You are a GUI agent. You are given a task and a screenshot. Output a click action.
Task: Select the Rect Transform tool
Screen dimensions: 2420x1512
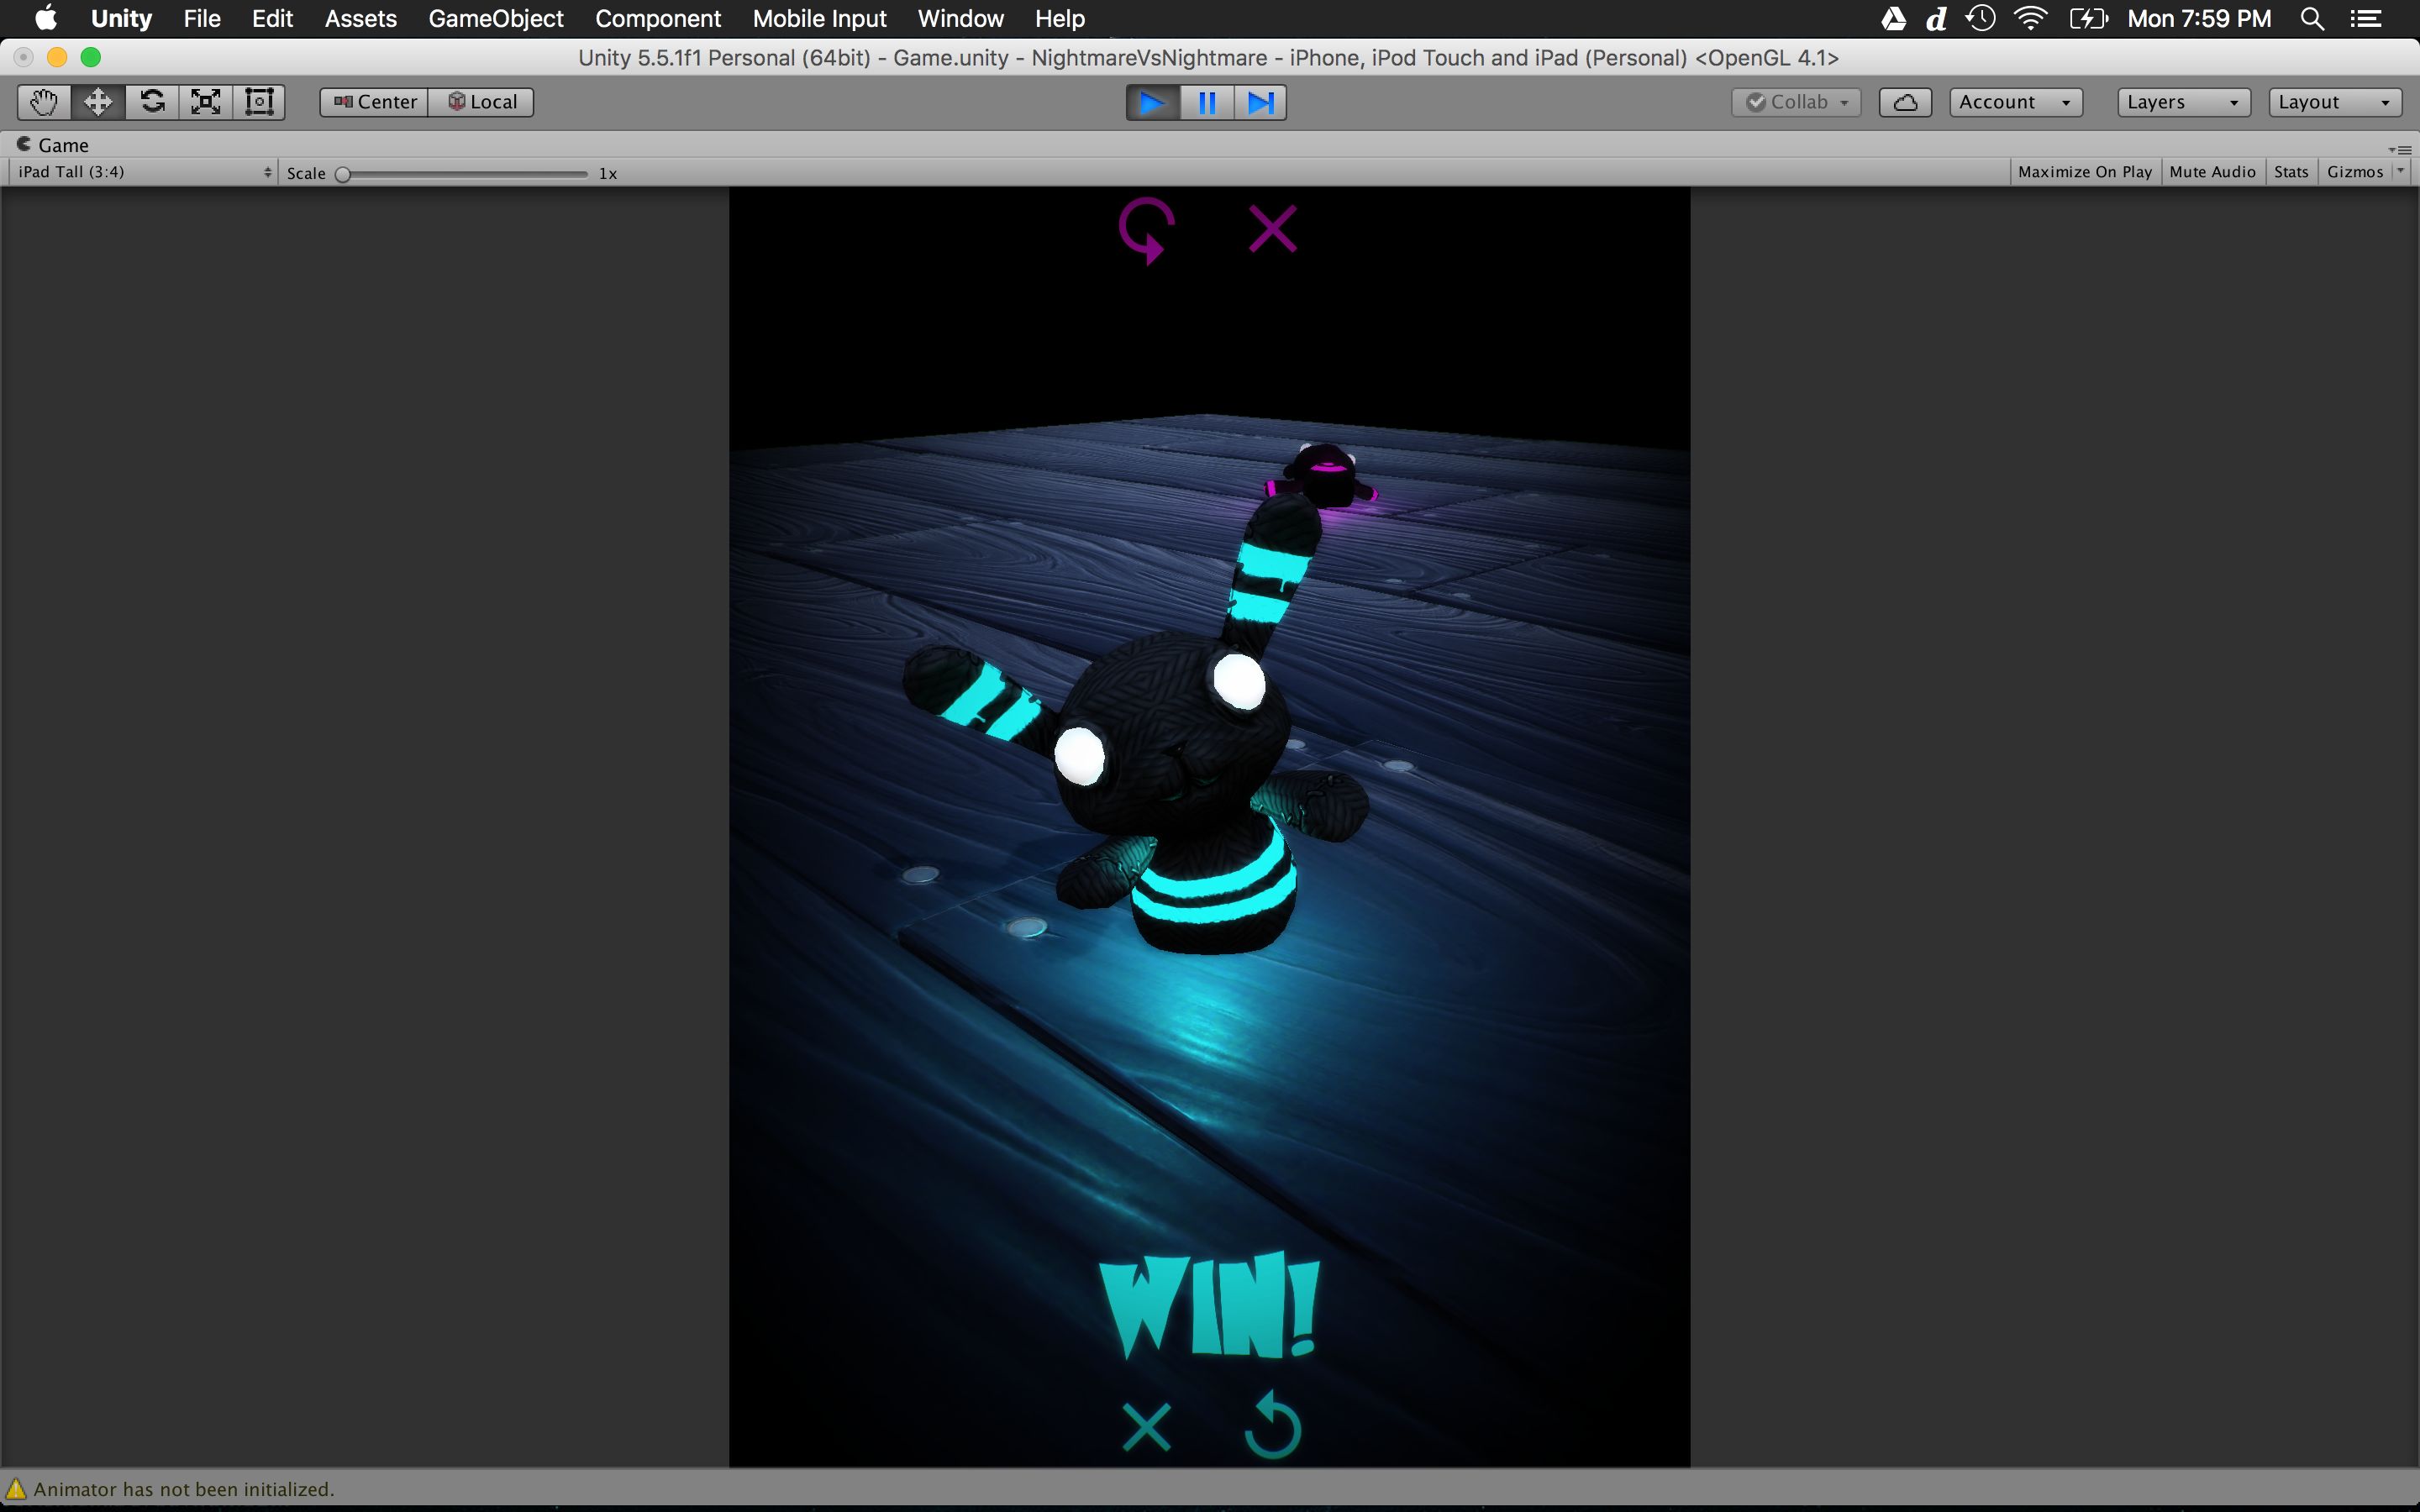tap(259, 102)
